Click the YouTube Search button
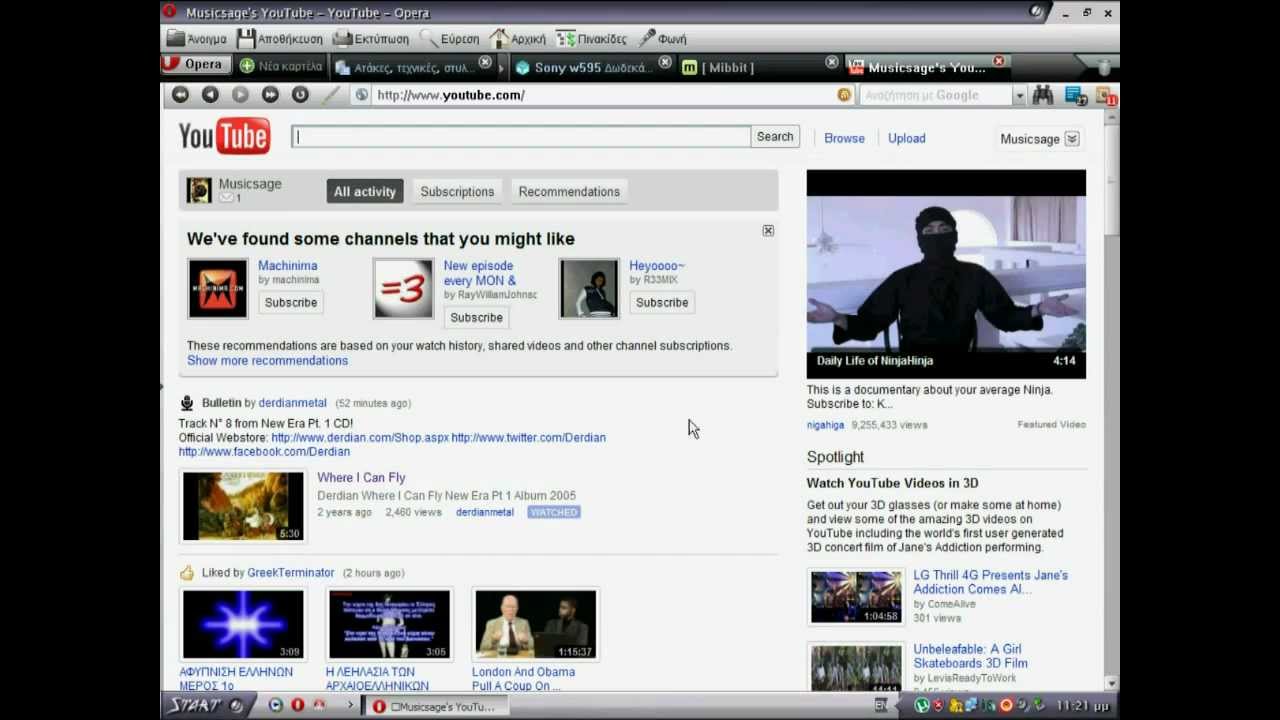 (x=775, y=137)
